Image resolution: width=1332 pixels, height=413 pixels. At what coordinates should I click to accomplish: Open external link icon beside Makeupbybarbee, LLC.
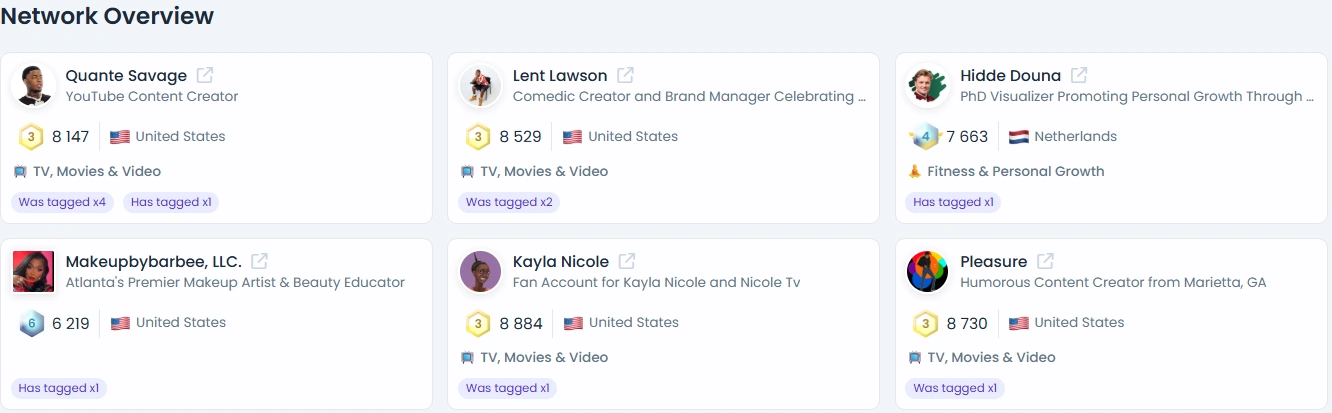(x=259, y=261)
